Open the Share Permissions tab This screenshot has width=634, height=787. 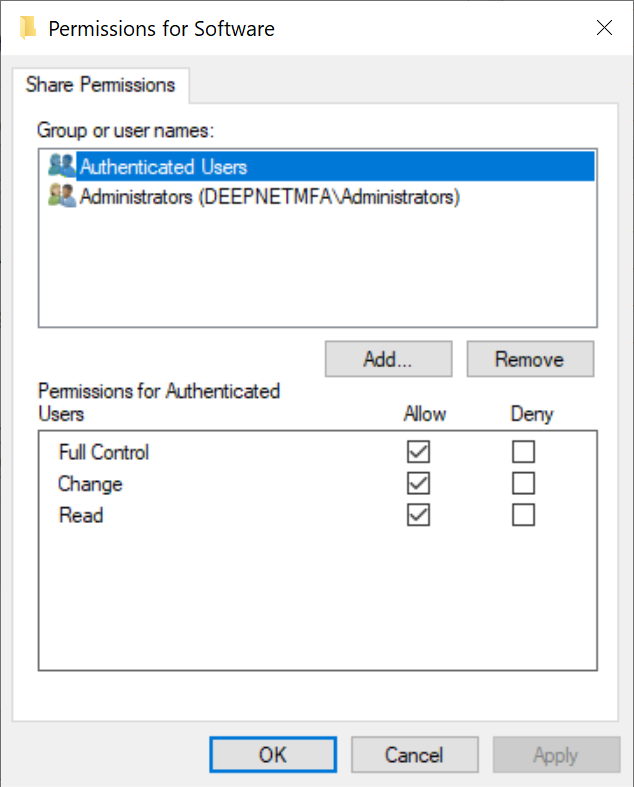[x=100, y=85]
